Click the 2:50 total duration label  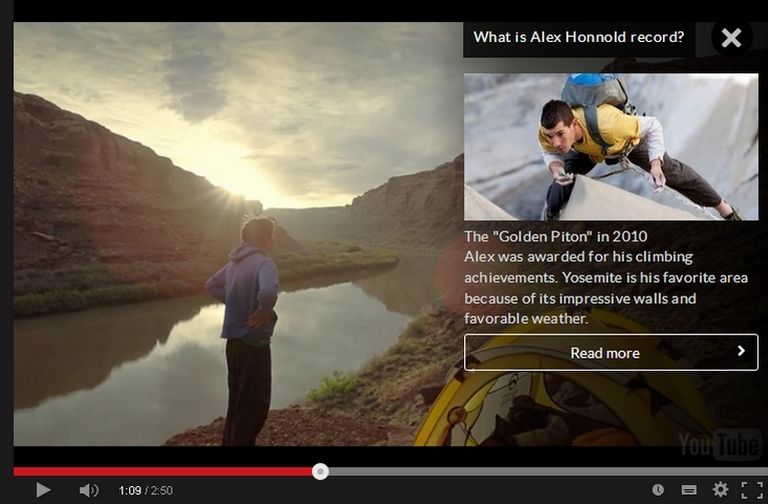coord(161,490)
